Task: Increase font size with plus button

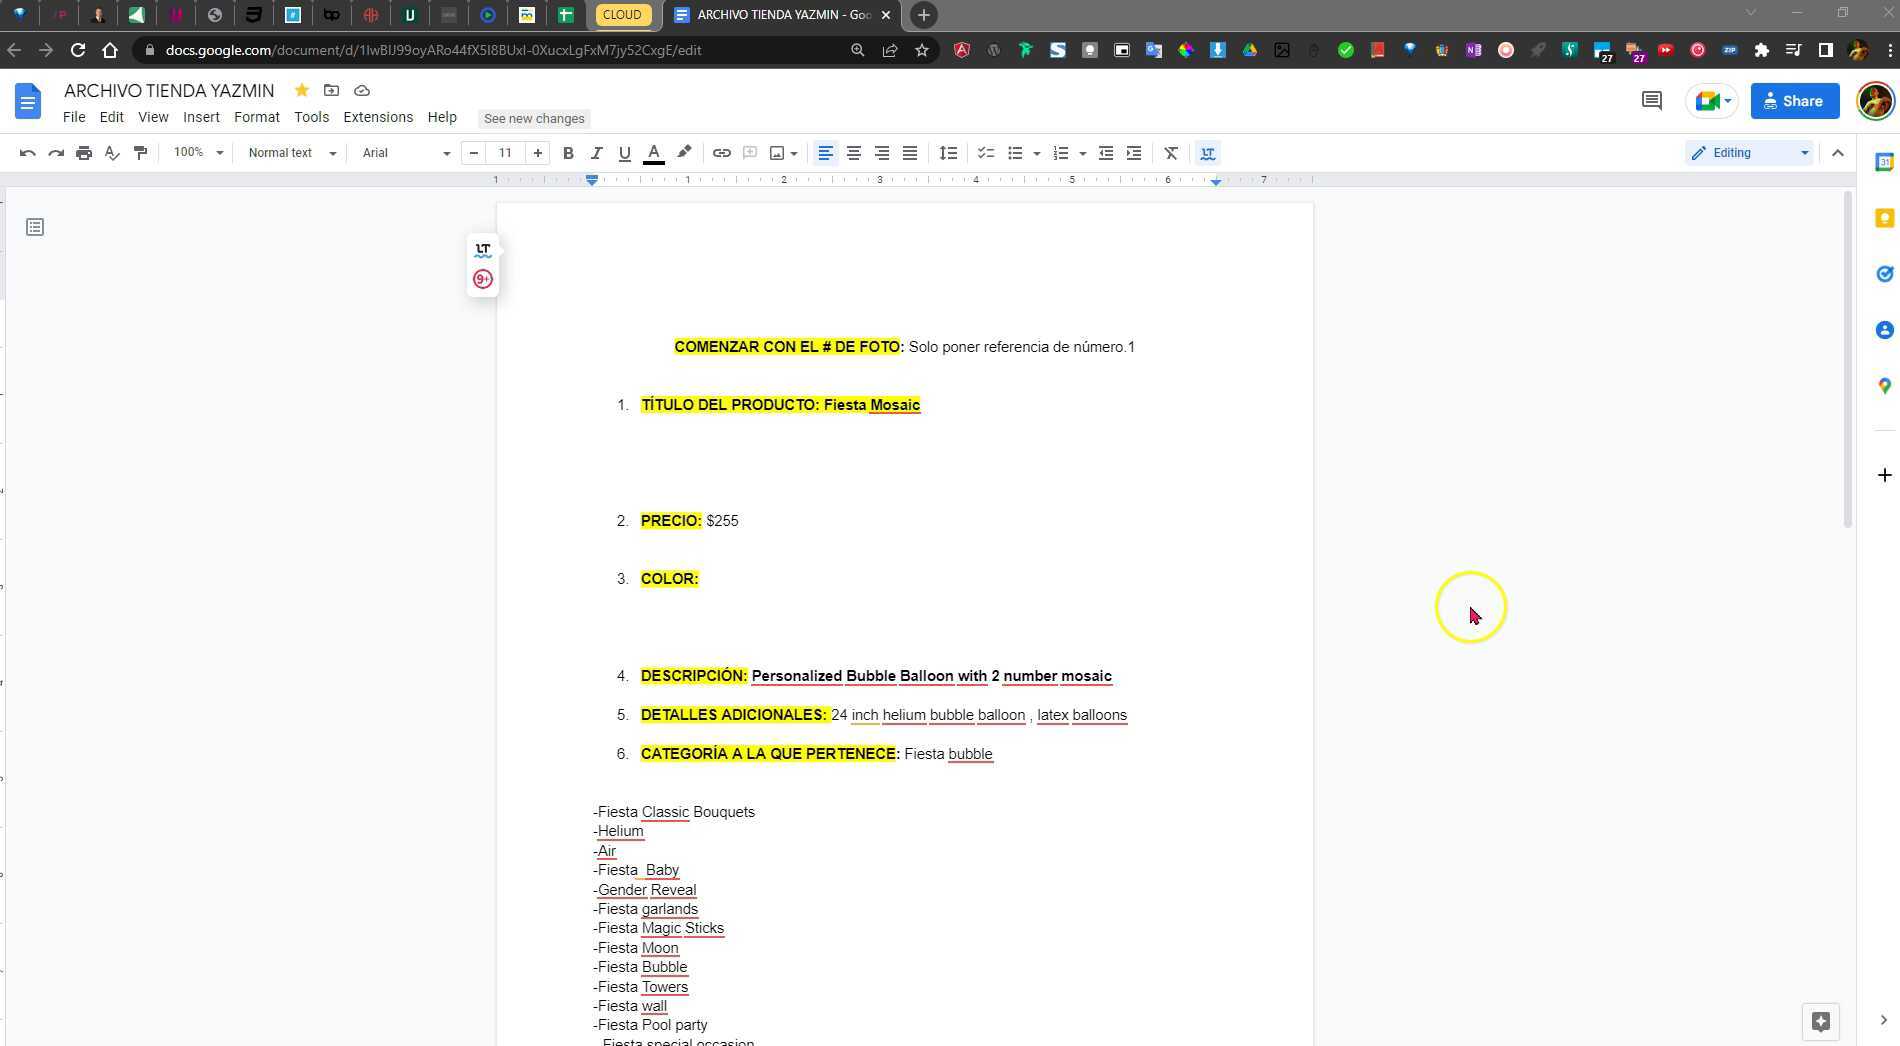Action: point(537,153)
